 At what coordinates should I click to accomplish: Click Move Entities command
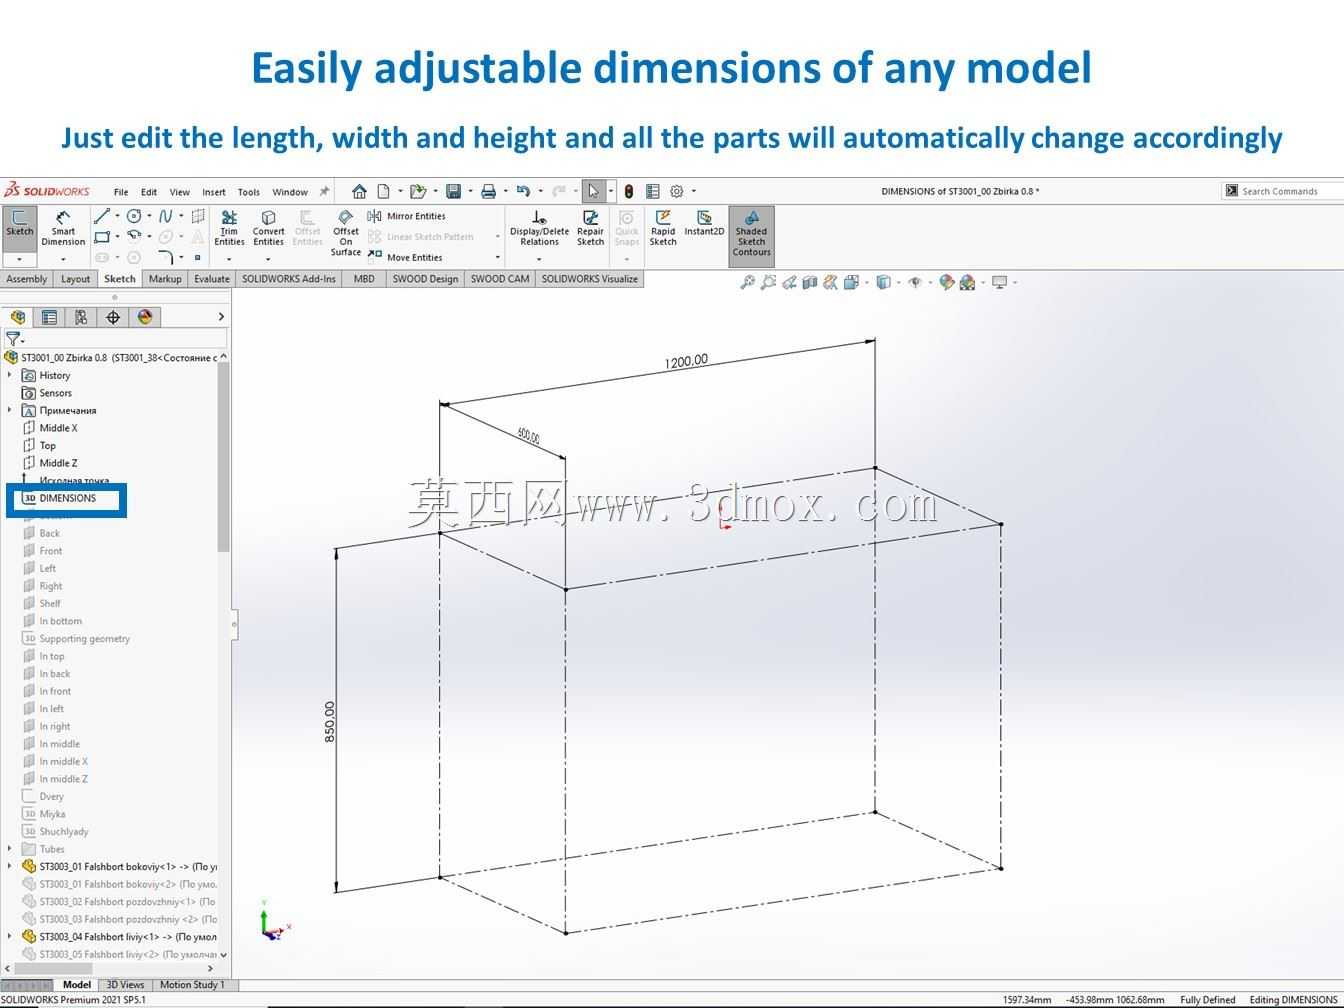[x=405, y=257]
